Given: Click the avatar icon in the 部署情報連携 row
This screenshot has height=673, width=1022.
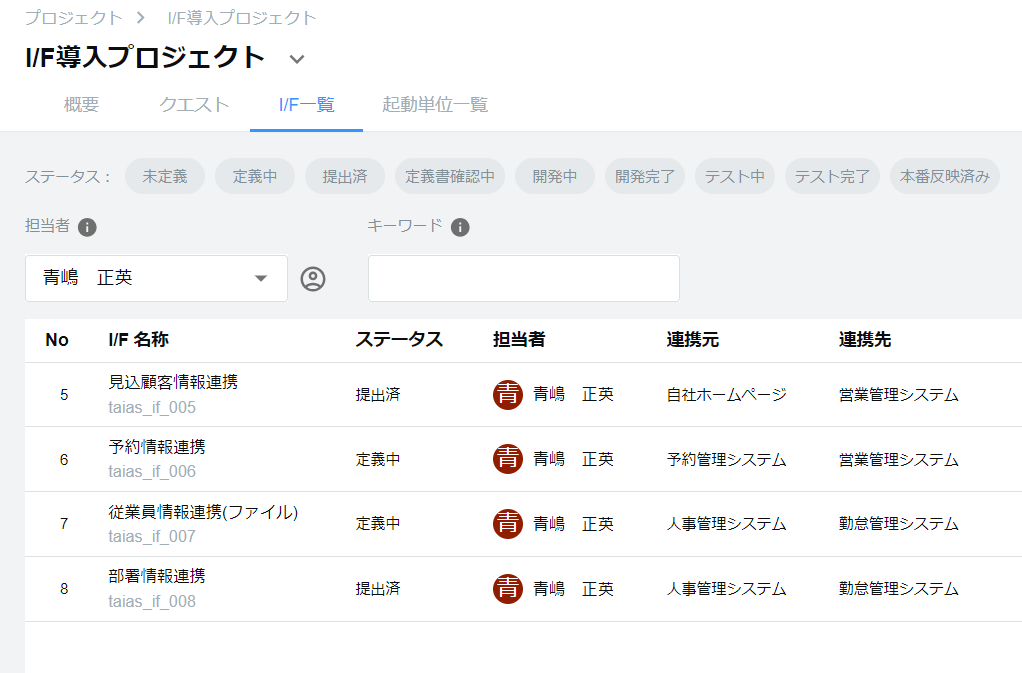Looking at the screenshot, I should pos(508,589).
